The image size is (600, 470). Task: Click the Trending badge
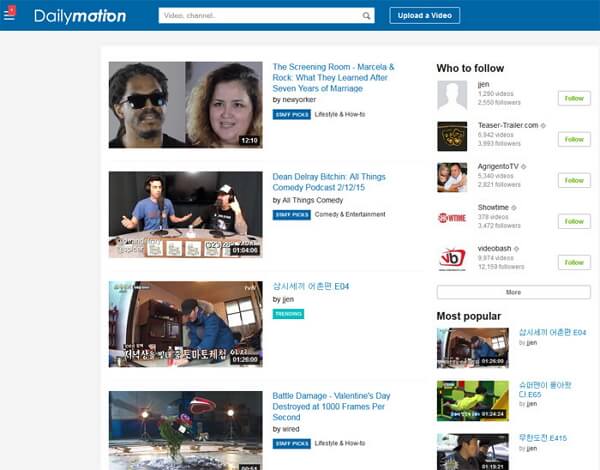pyautogui.click(x=288, y=314)
